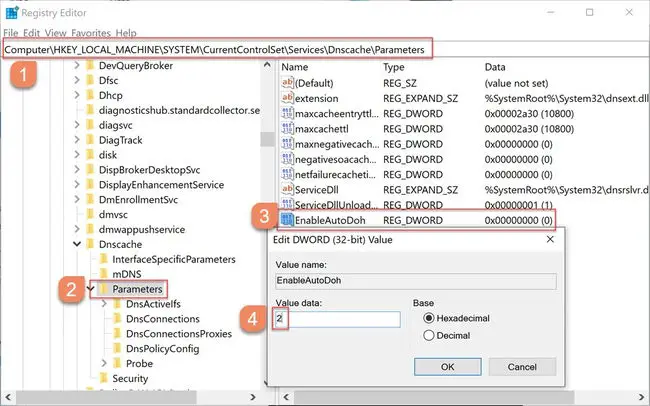650x406 pixels.
Task: Select the diagnosticshub.standardcollector.se key
Action: [179, 110]
